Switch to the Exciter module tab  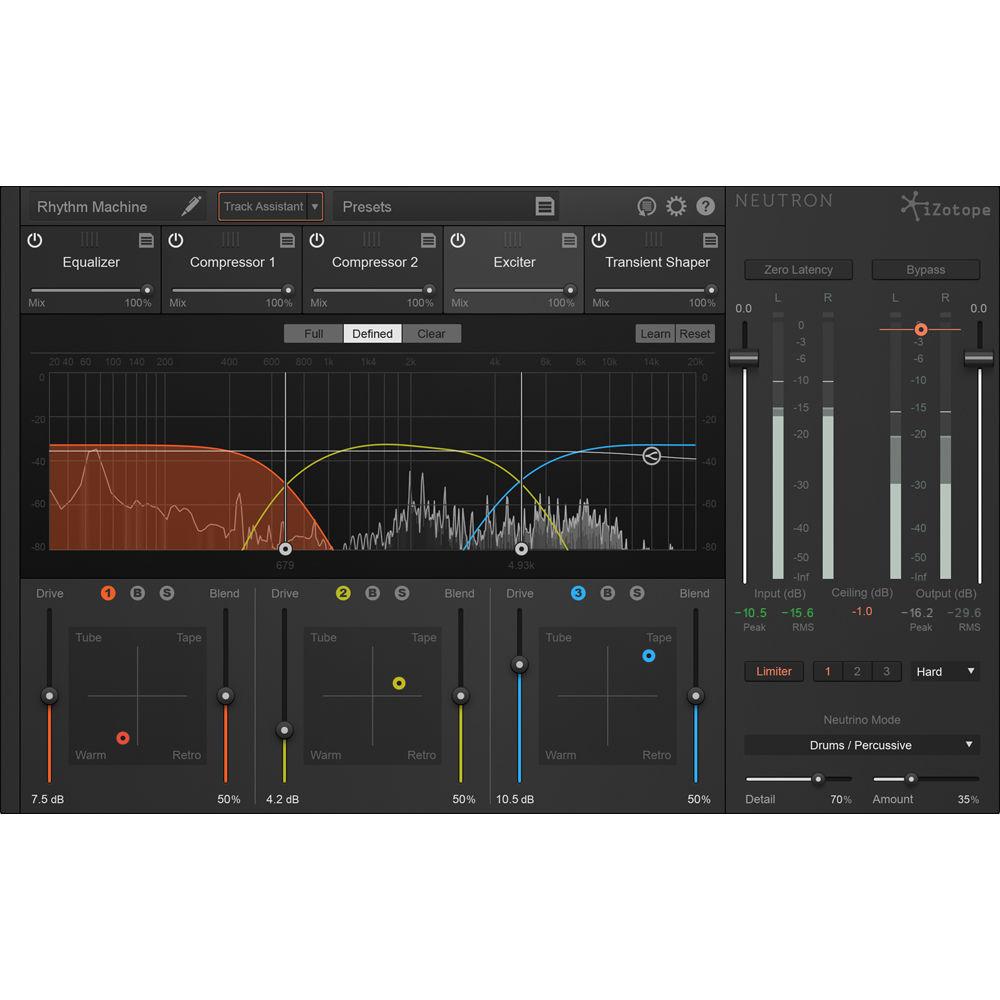pos(514,262)
